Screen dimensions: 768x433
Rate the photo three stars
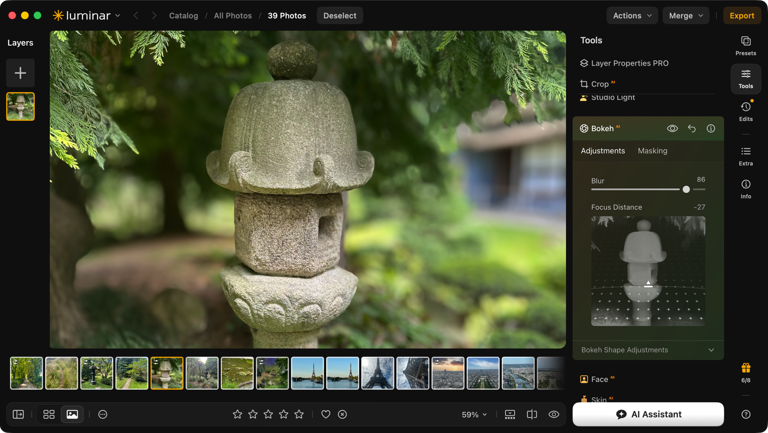268,414
